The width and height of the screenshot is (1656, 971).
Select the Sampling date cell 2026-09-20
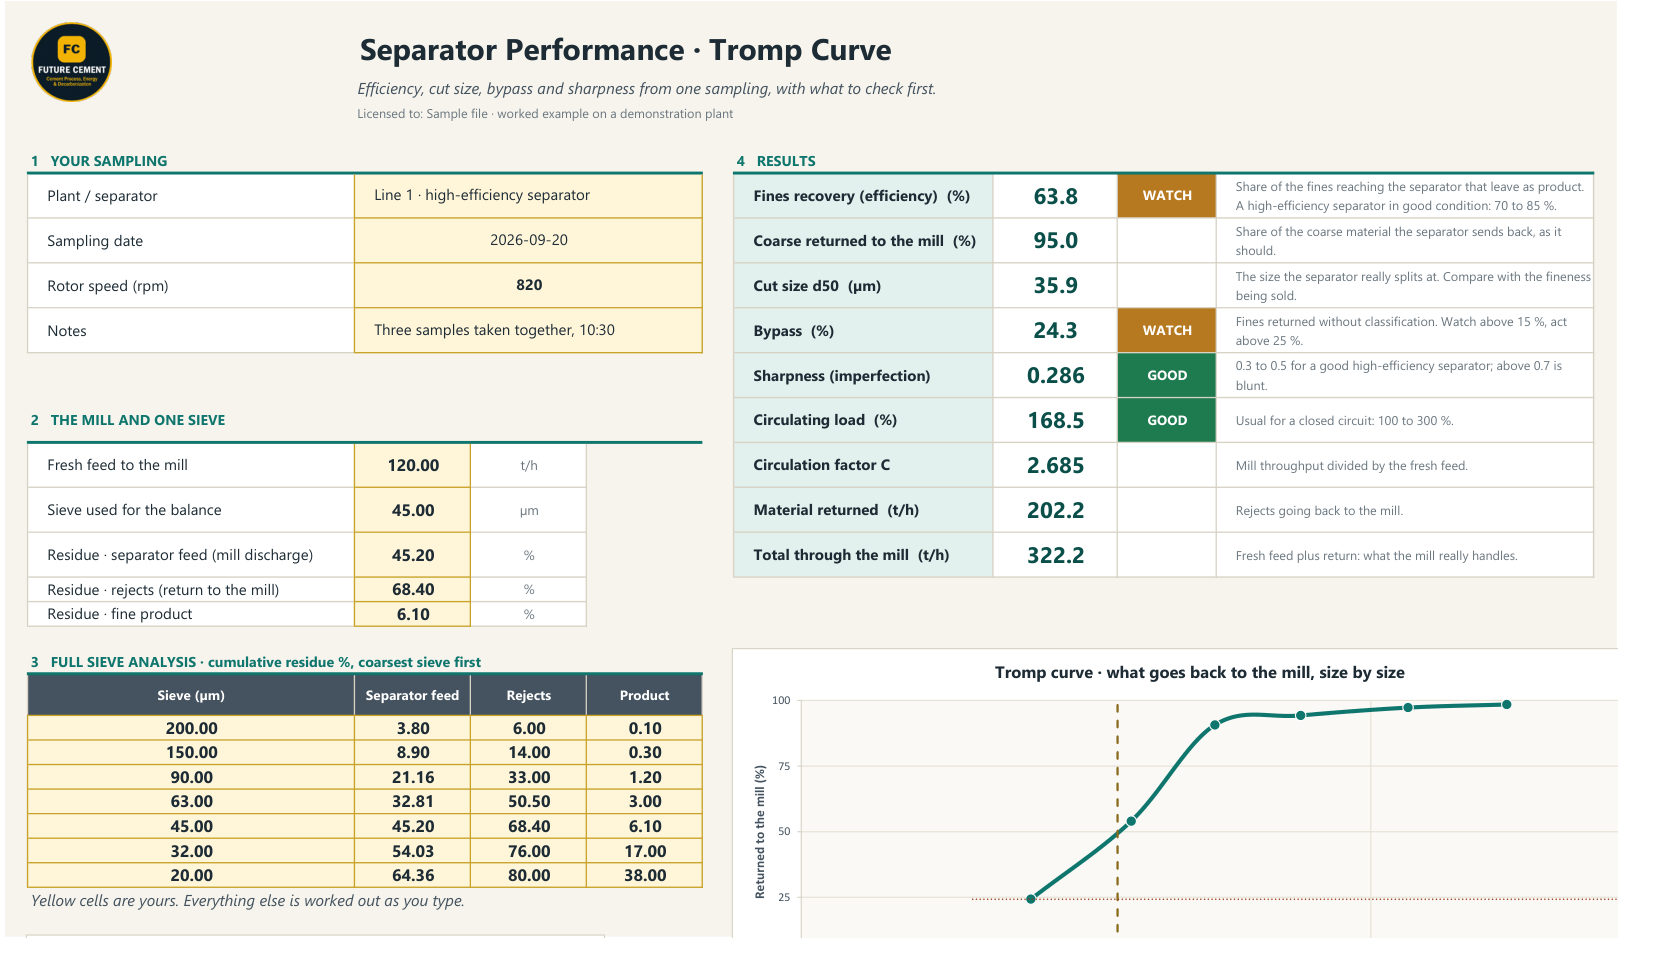(528, 240)
